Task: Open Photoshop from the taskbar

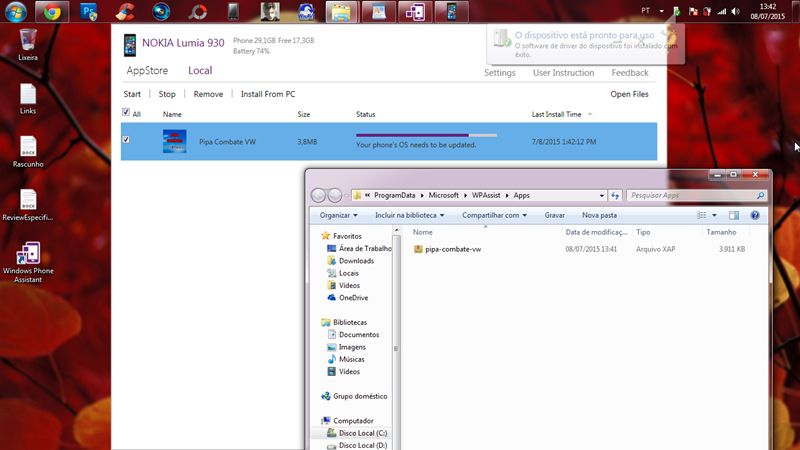Action: point(88,12)
